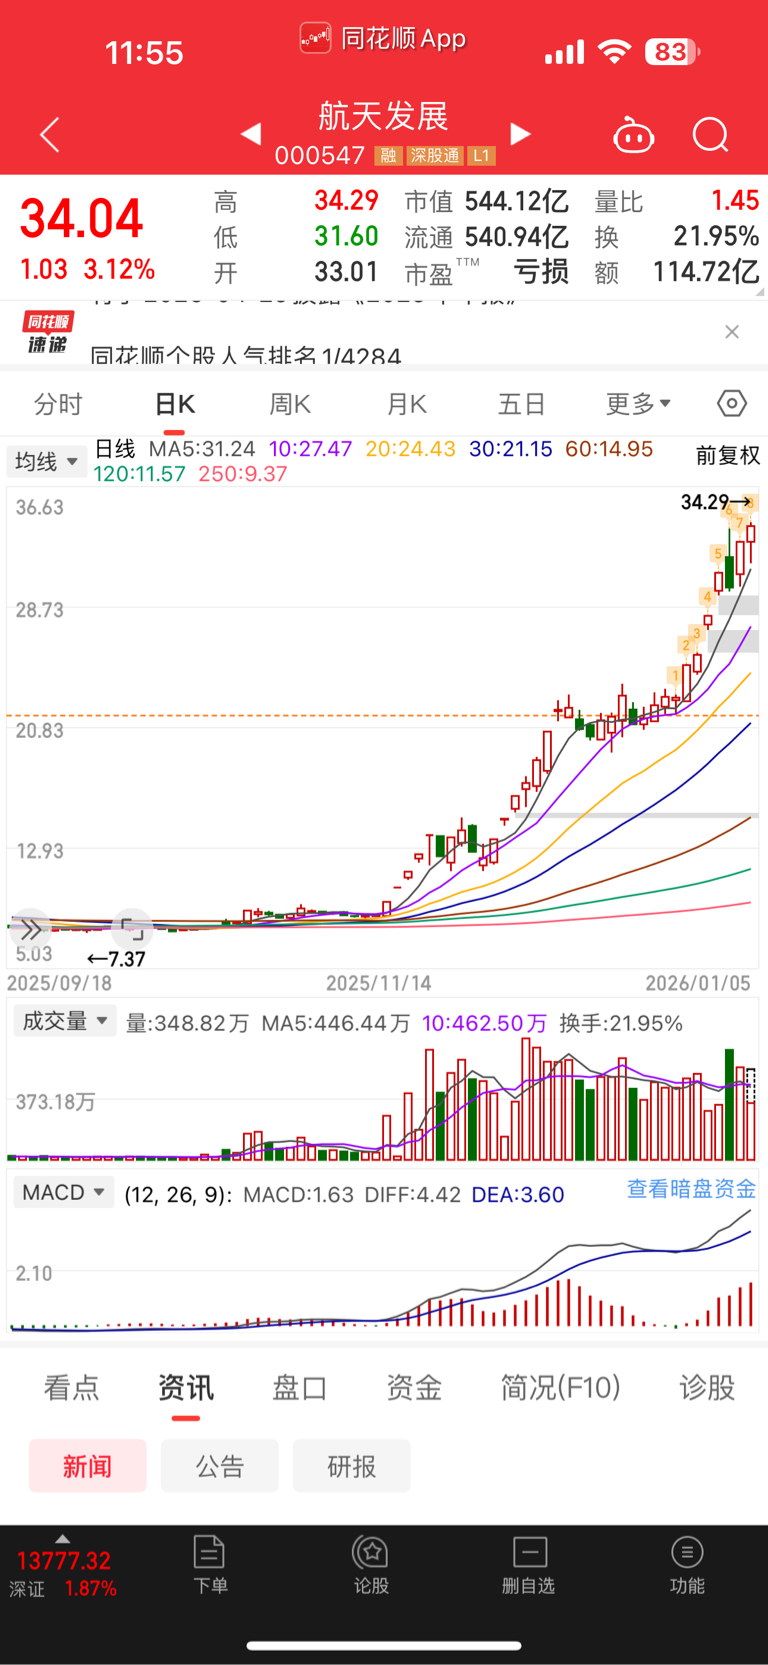Open 成交量 indicator dropdown
This screenshot has width=768, height=1665.
[x=65, y=1021]
